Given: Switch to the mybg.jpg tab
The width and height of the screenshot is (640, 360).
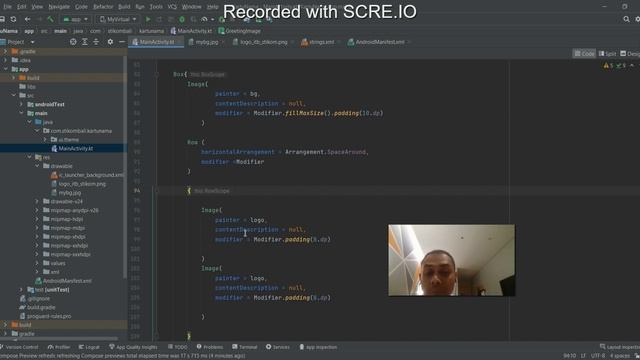Looking at the screenshot, I should pyautogui.click(x=207, y=42).
